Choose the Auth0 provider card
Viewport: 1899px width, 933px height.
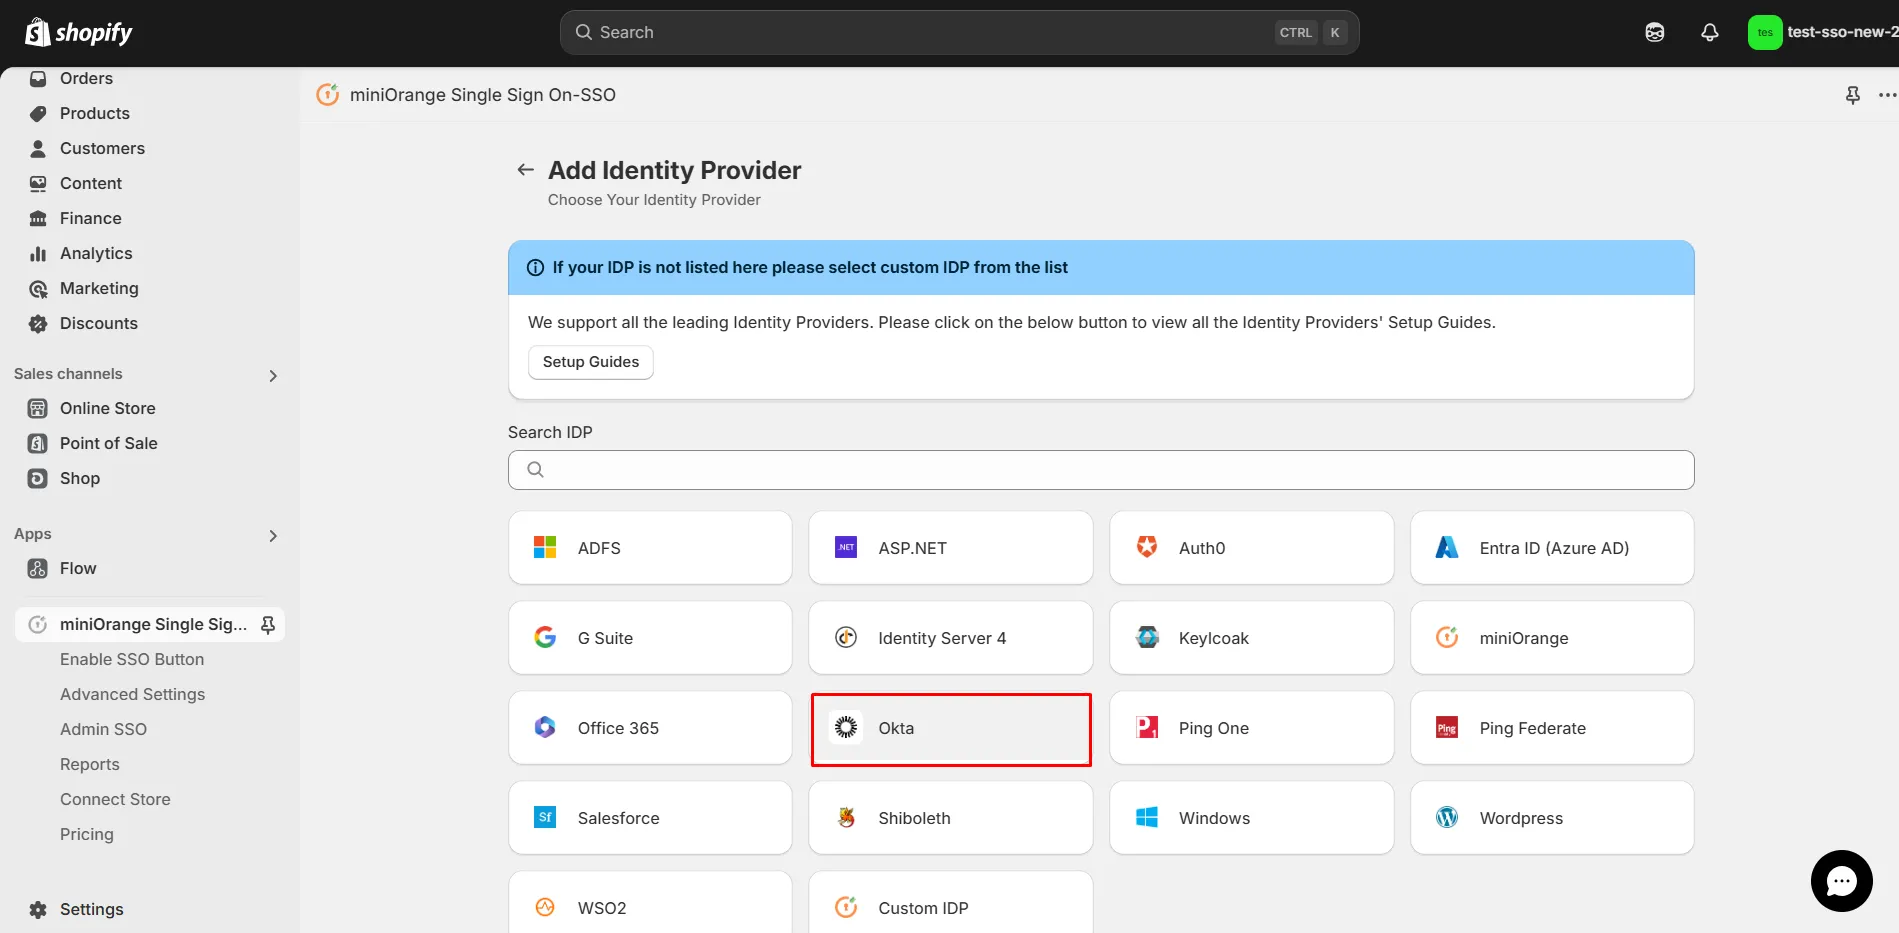point(1252,548)
